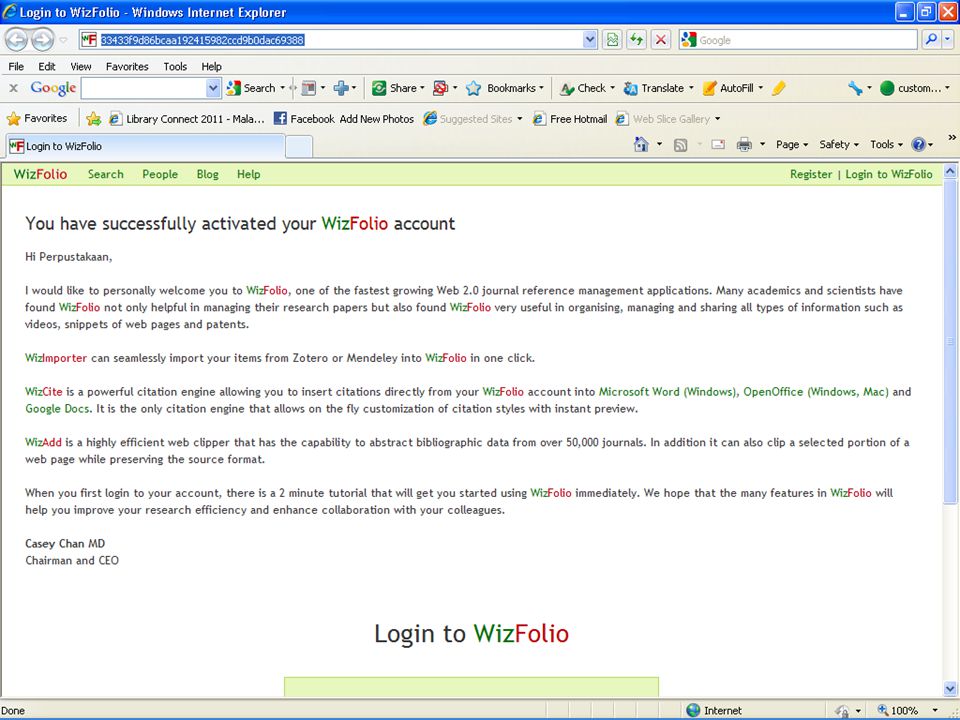
Task: Open the Favorites star button
Action: 37,118
